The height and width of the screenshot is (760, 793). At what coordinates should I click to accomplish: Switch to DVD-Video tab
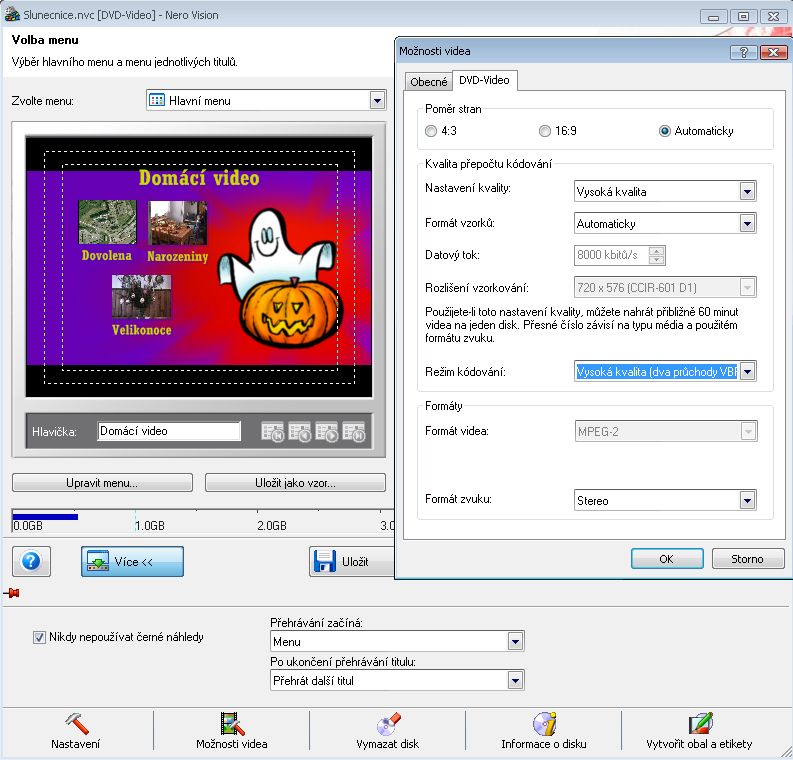click(484, 80)
